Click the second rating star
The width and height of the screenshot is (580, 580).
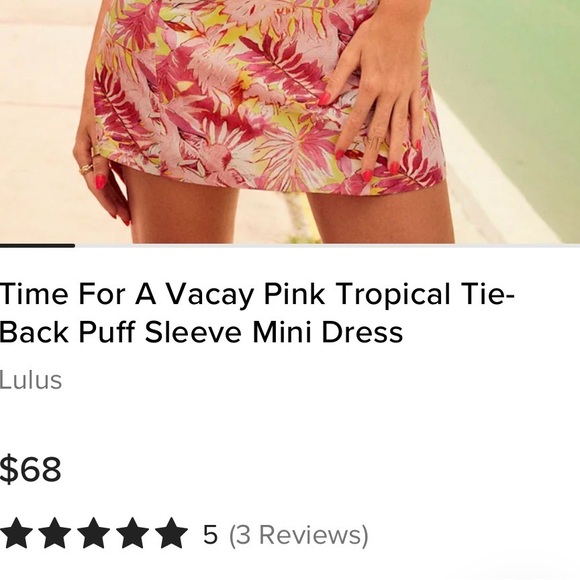pyautogui.click(x=54, y=533)
